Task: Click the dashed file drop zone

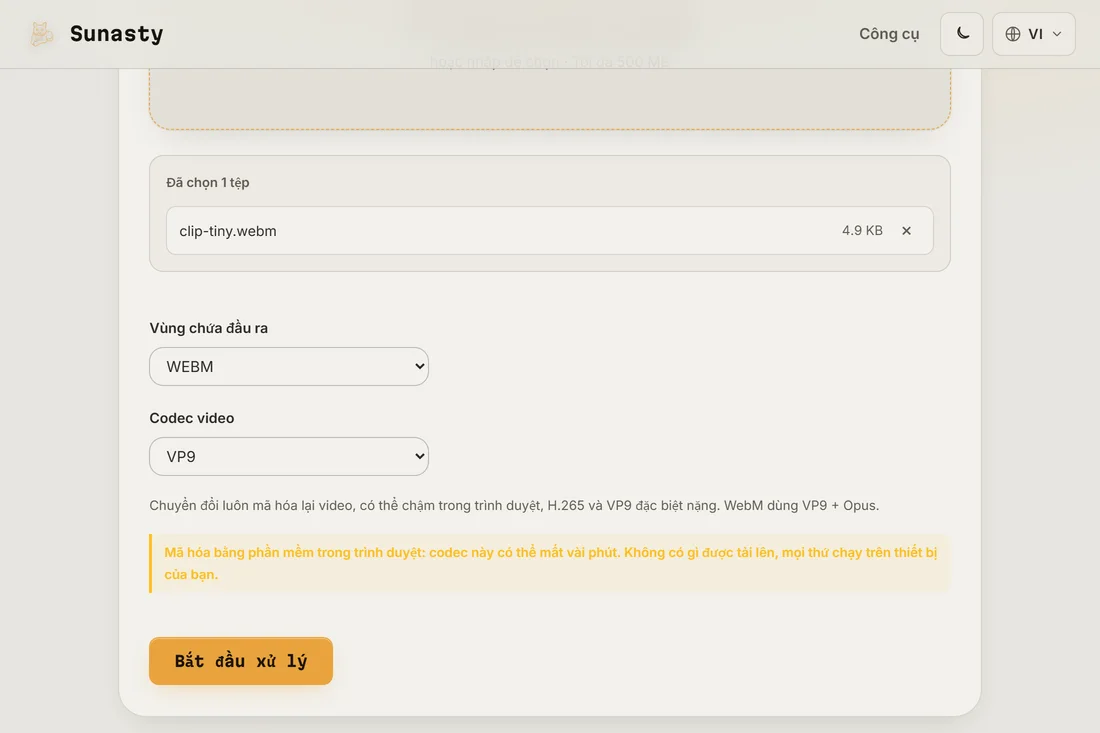Action: coord(550,98)
